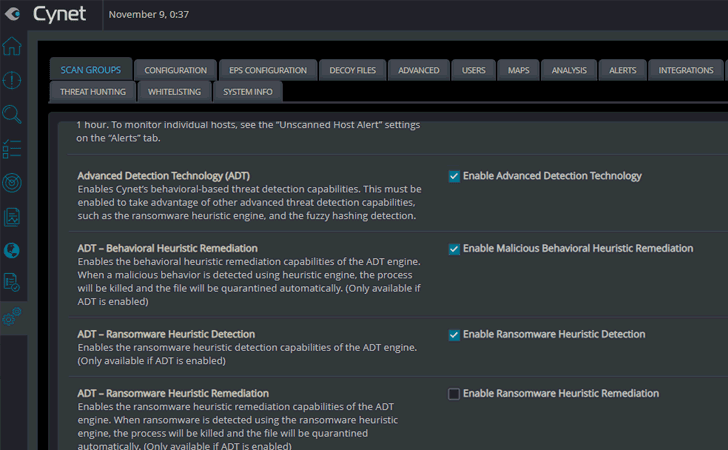Switch to the EPS Configuration tab
The height and width of the screenshot is (450, 728).
click(x=268, y=70)
